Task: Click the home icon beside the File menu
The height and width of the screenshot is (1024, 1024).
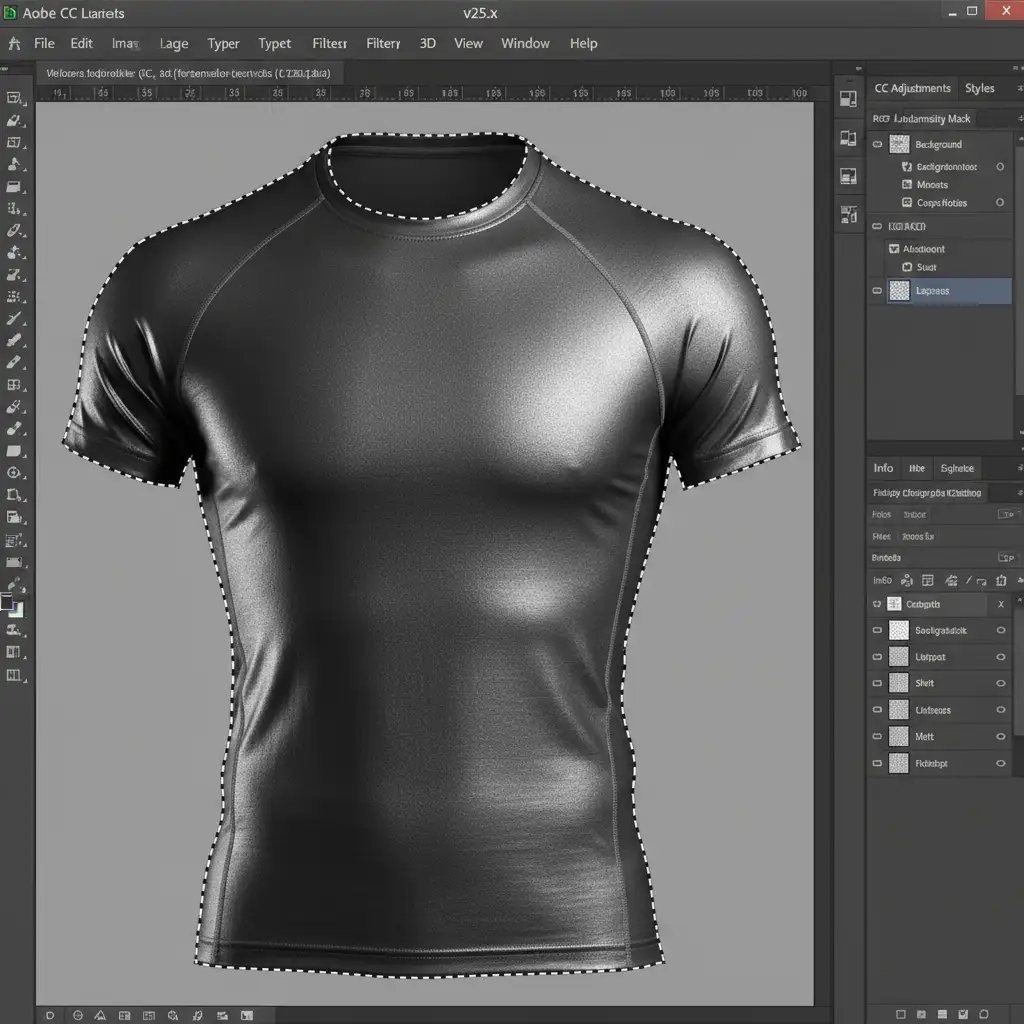Action: pyautogui.click(x=14, y=44)
